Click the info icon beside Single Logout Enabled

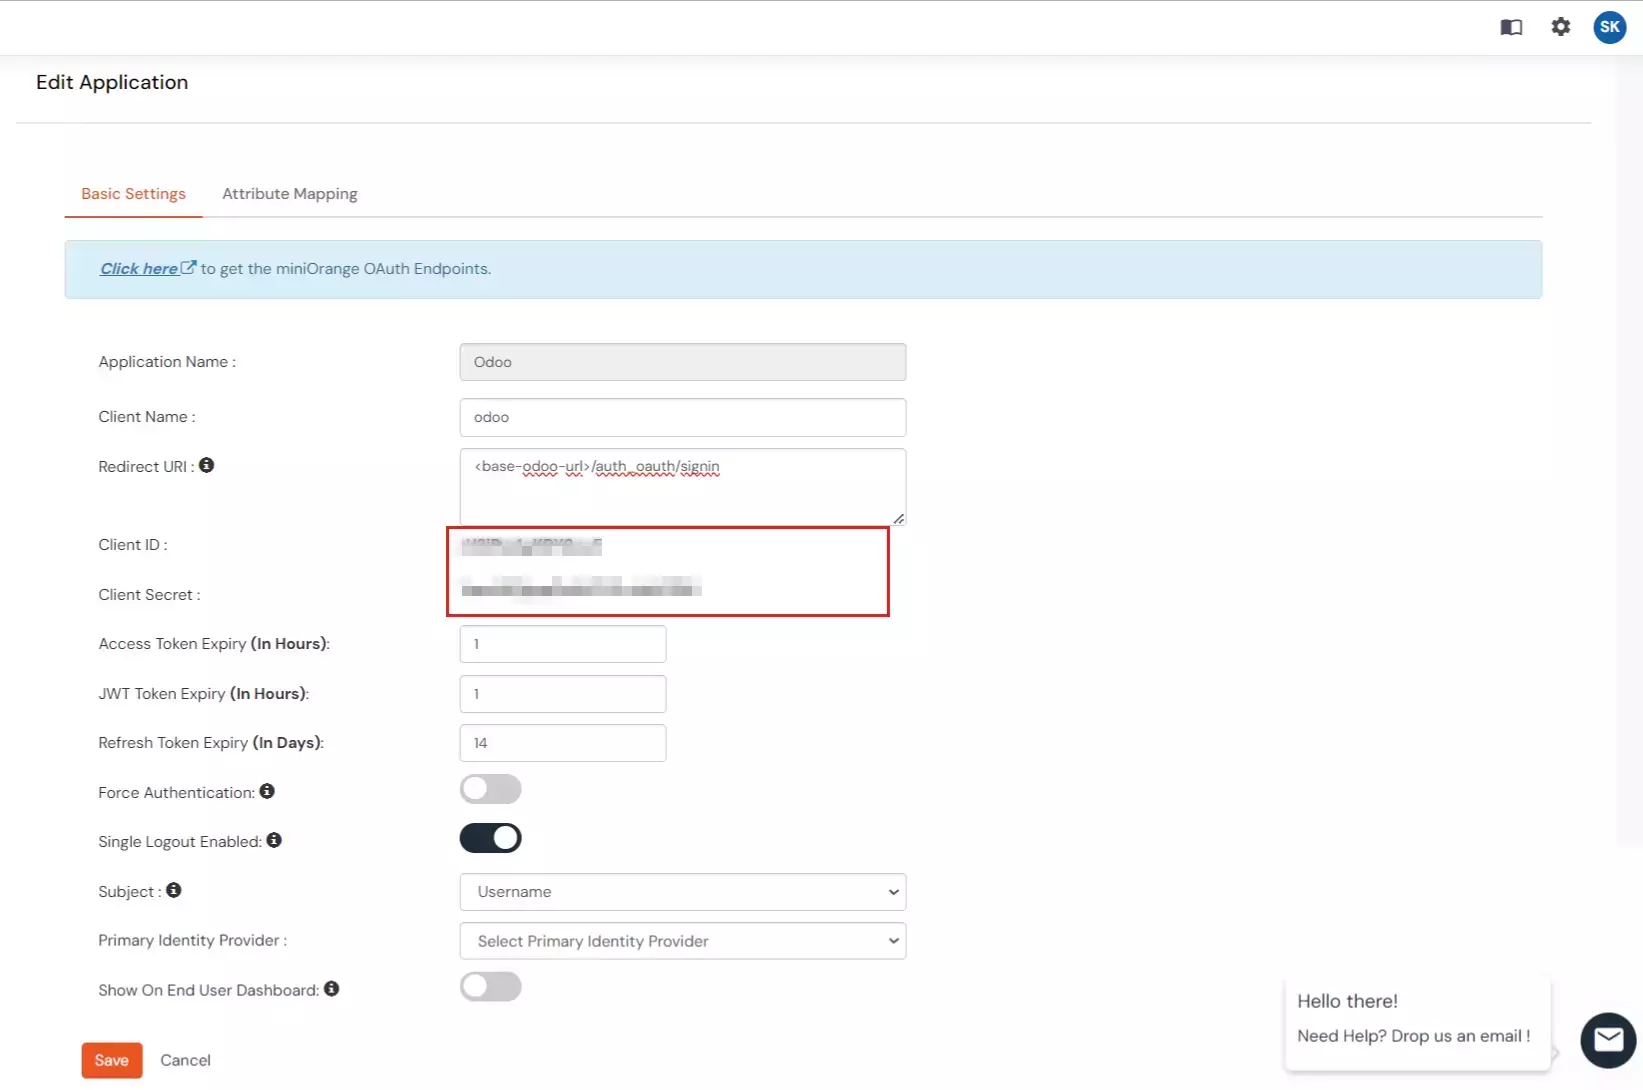coord(276,840)
